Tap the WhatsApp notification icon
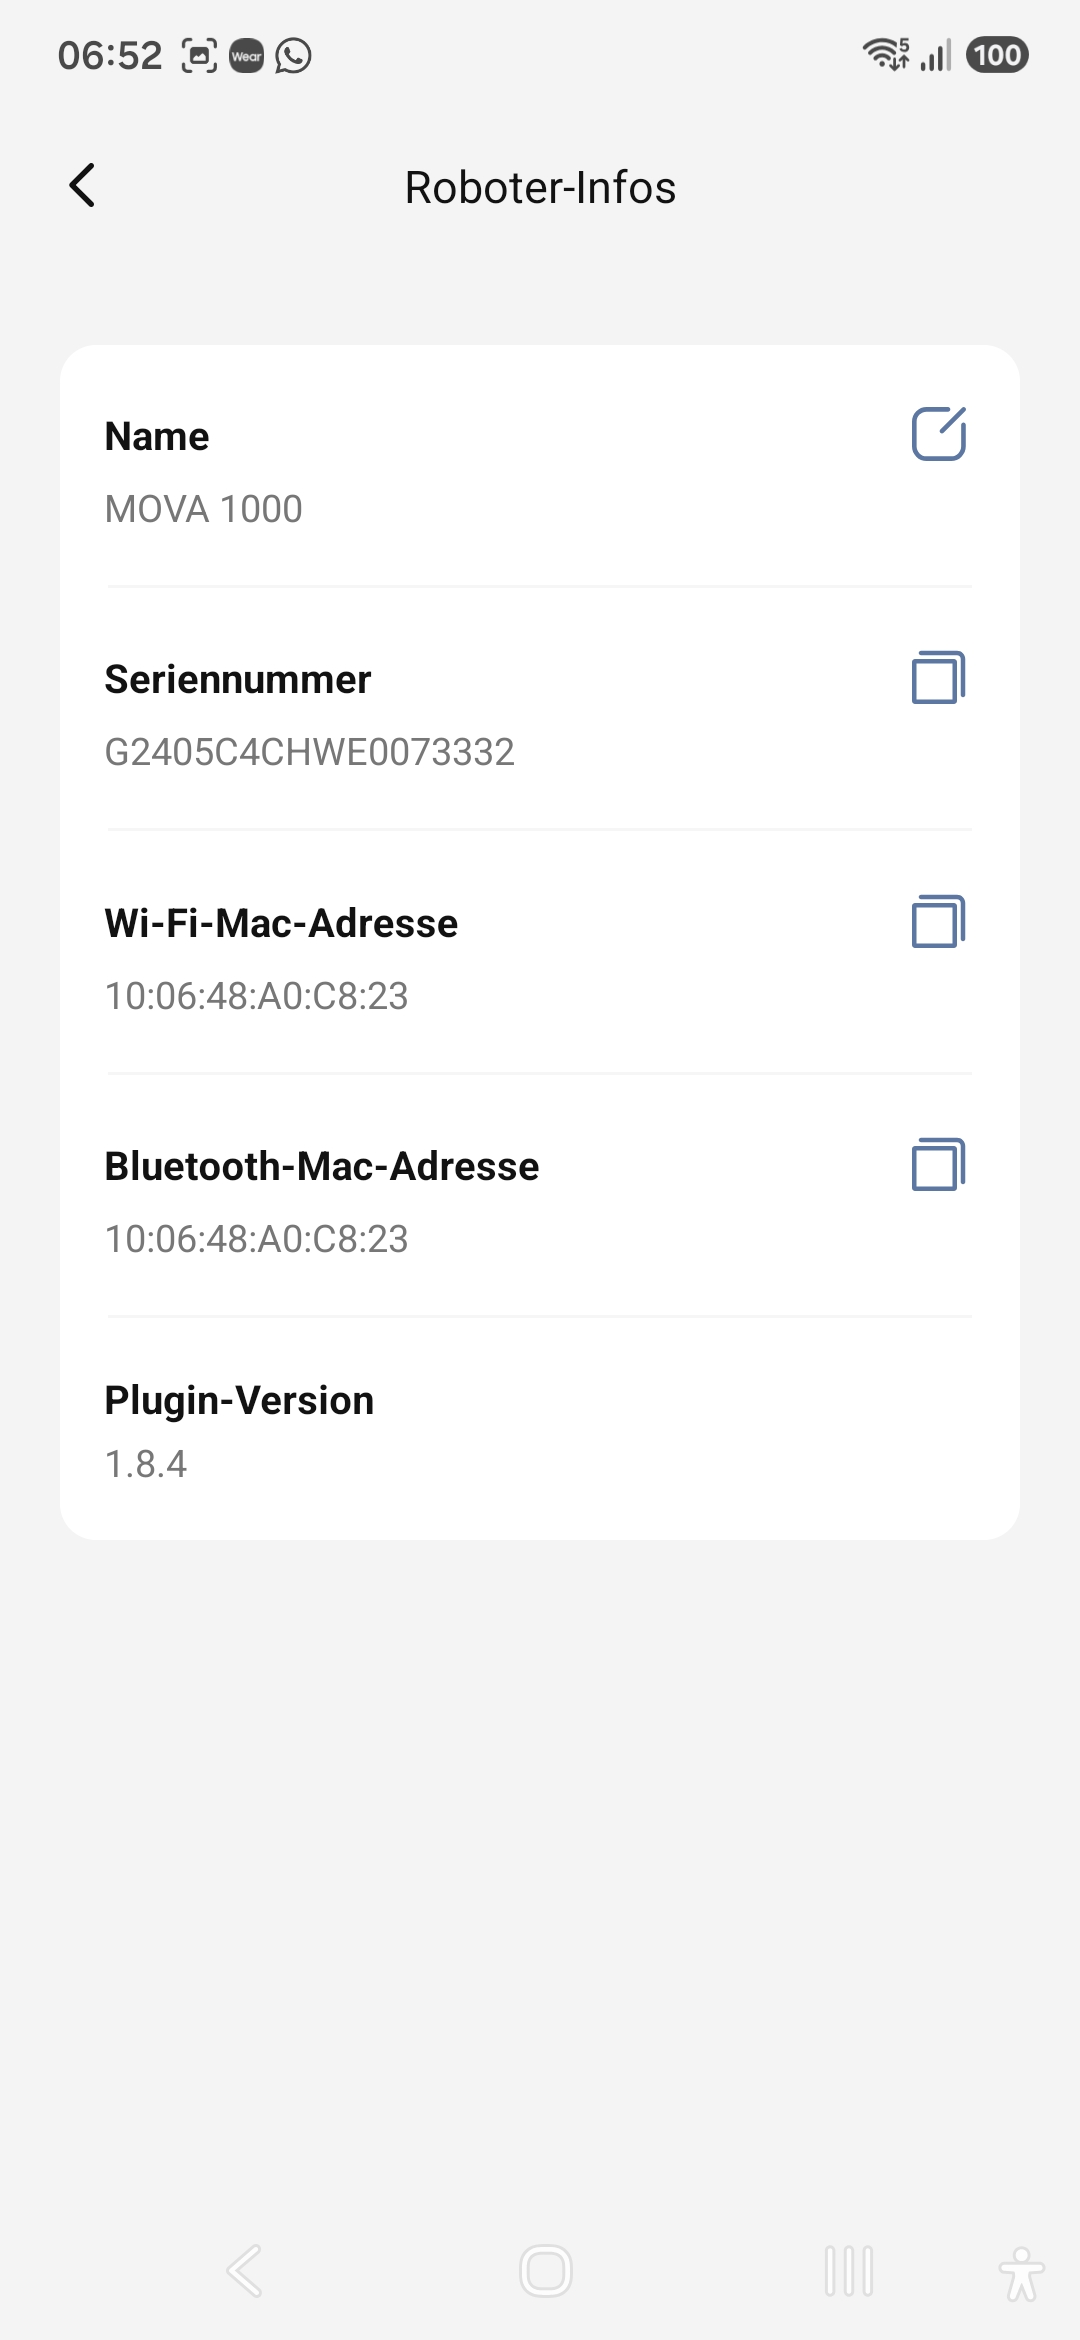Screen dimensions: 1080x2340 tap(293, 55)
